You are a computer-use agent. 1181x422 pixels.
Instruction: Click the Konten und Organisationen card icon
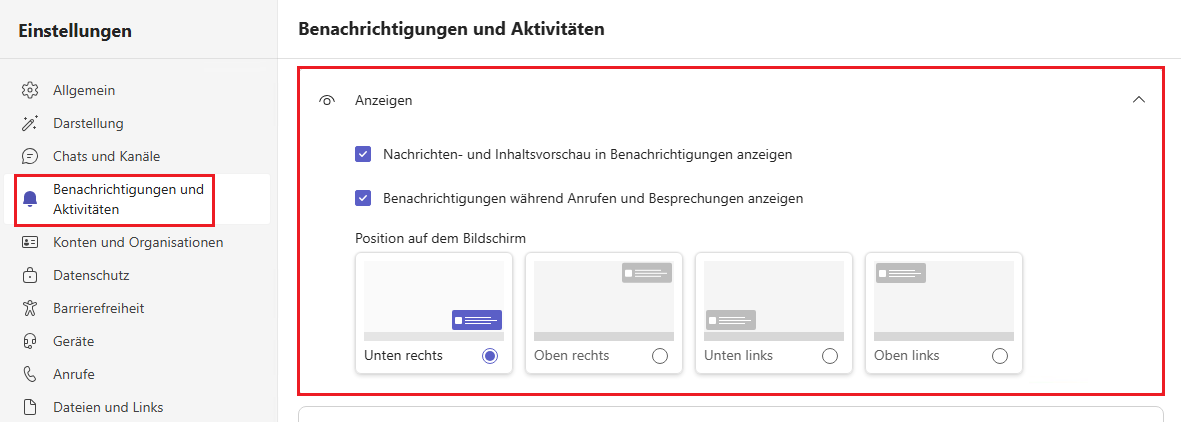click(x=30, y=242)
